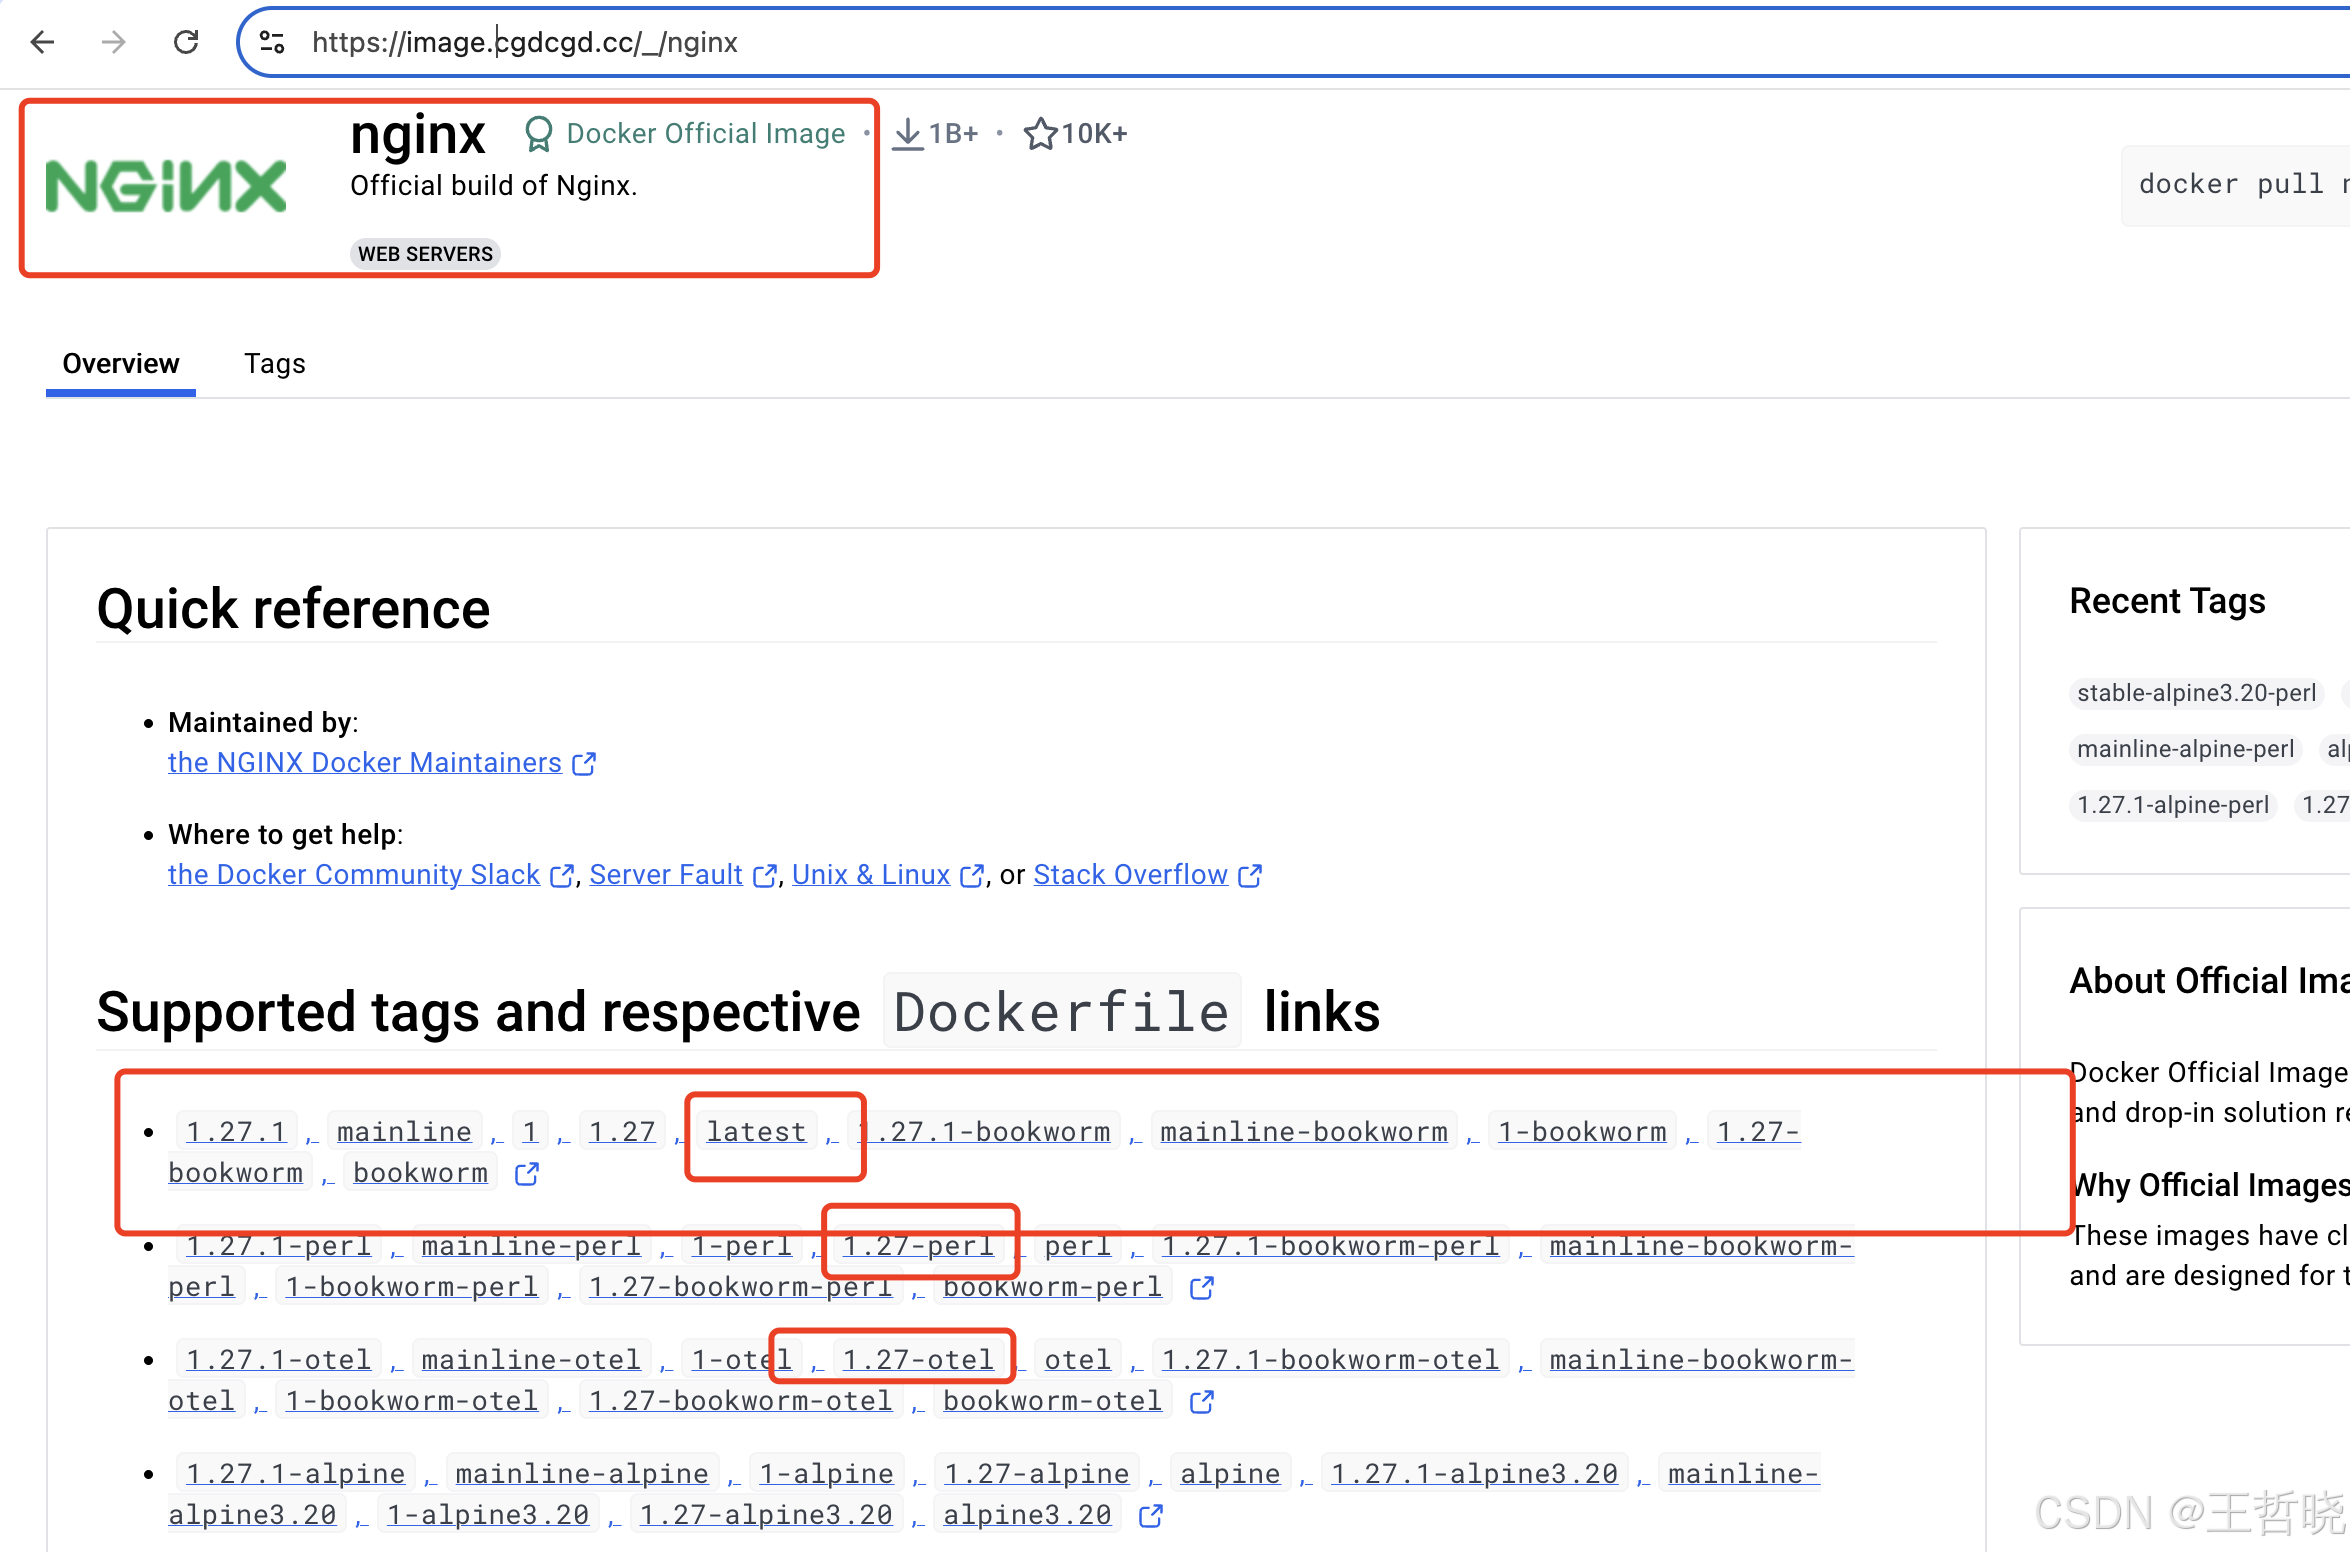
Task: Reload the page with the refresh icon
Action: tap(186, 42)
